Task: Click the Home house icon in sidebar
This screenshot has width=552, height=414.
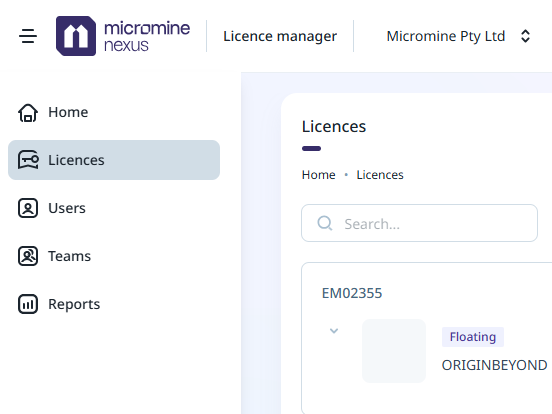Action: [28, 112]
